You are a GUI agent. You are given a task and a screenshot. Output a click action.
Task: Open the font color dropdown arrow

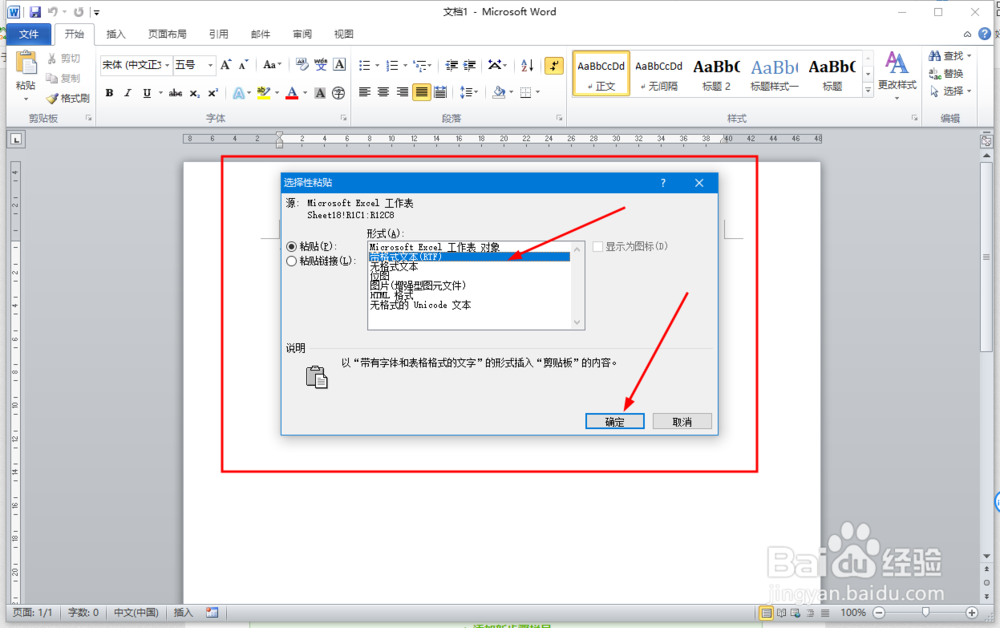tap(305, 93)
